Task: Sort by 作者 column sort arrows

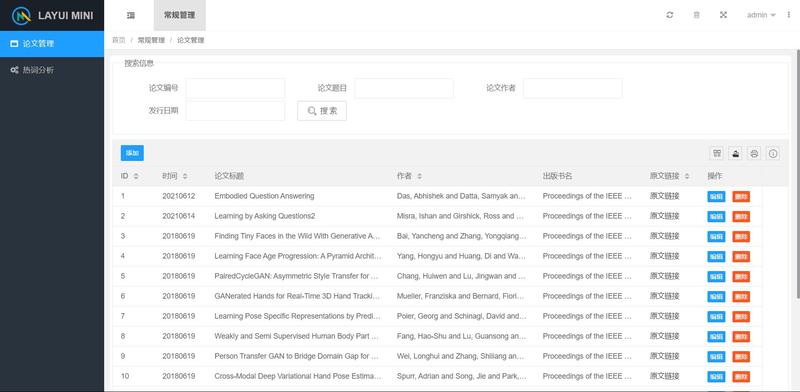Action: coord(419,176)
